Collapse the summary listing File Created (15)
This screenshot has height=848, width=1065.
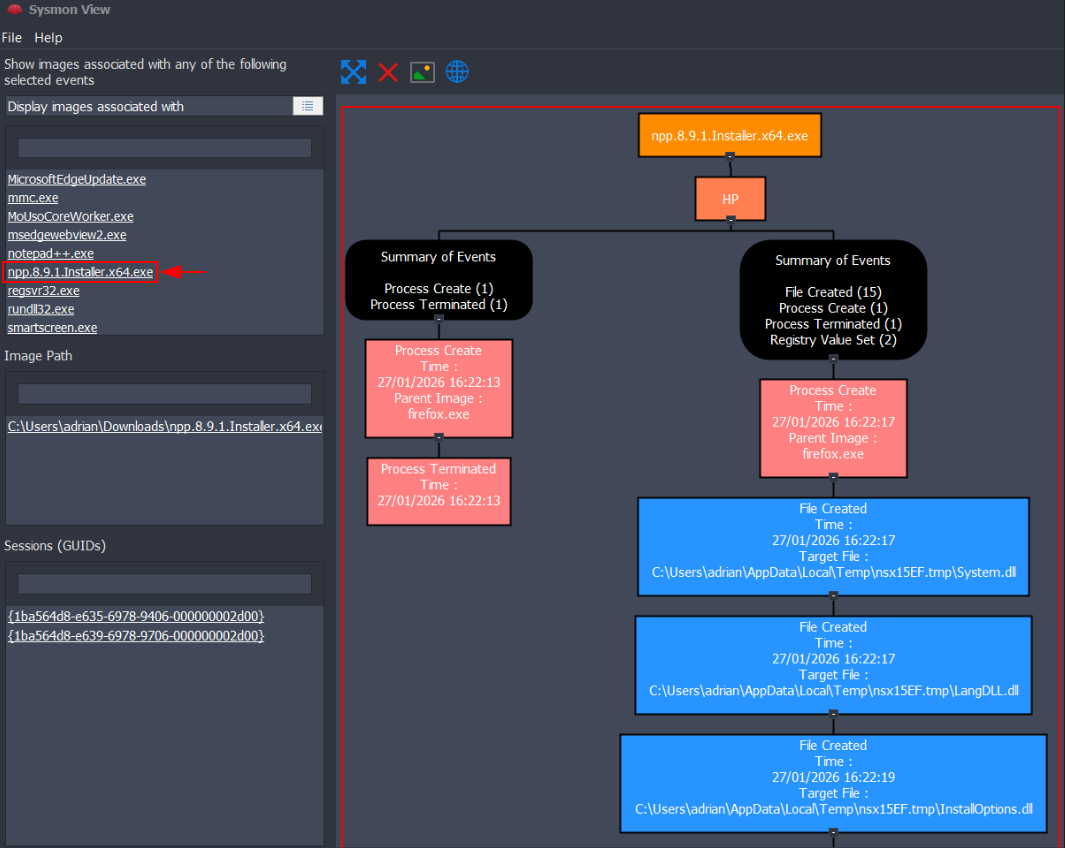click(x=833, y=359)
